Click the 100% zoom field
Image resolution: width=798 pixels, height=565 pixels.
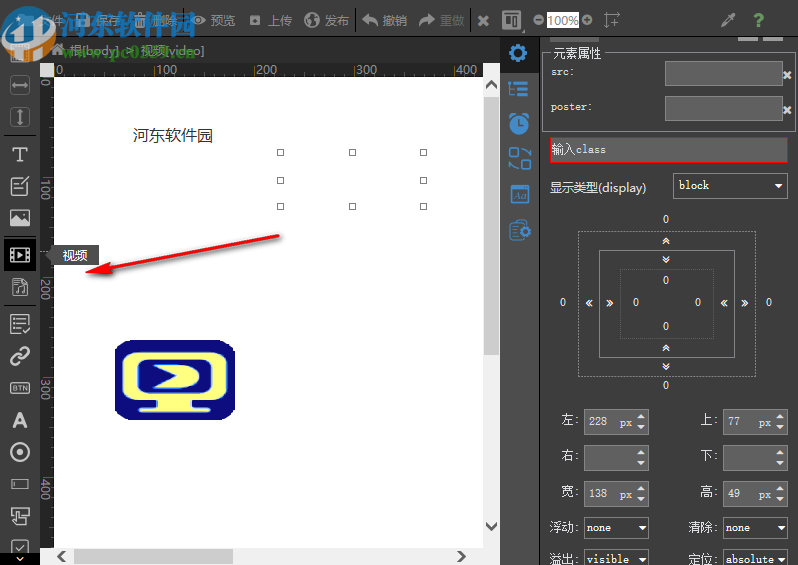pyautogui.click(x=562, y=20)
